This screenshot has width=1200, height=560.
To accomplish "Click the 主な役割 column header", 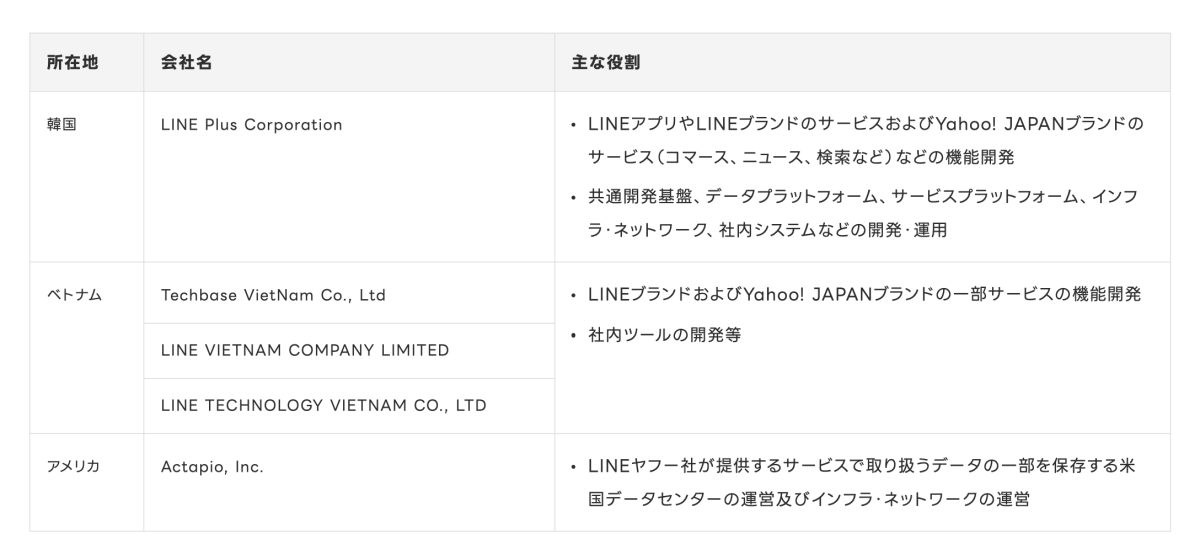I will 606,62.
